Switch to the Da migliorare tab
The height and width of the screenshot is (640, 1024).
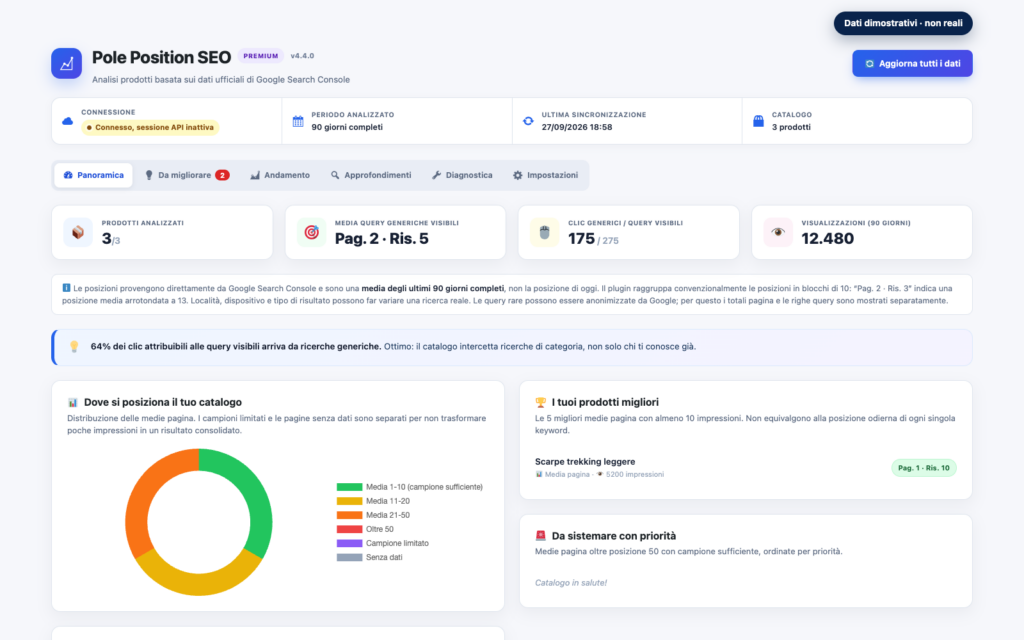(x=187, y=175)
